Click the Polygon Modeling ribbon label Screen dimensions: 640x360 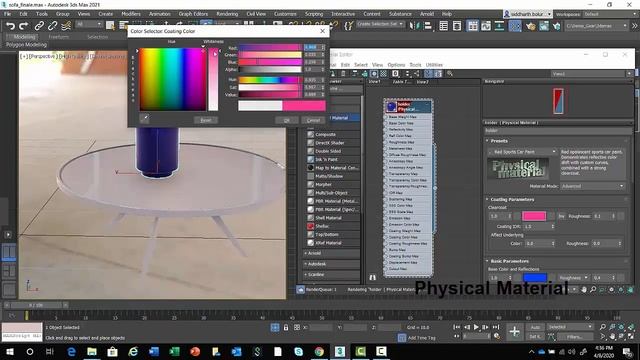[27, 44]
